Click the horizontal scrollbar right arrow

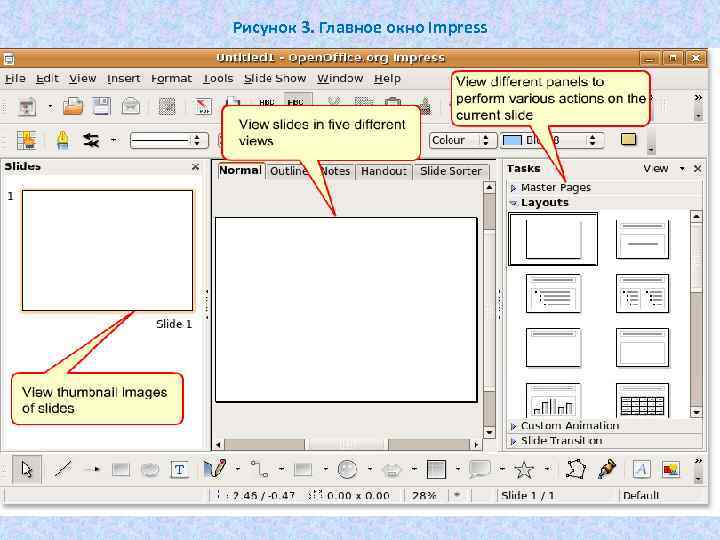[476, 444]
